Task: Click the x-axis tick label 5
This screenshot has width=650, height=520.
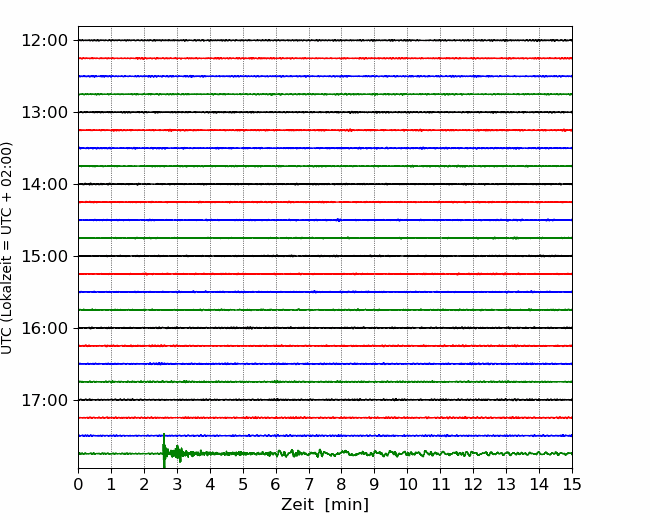Action: click(243, 484)
